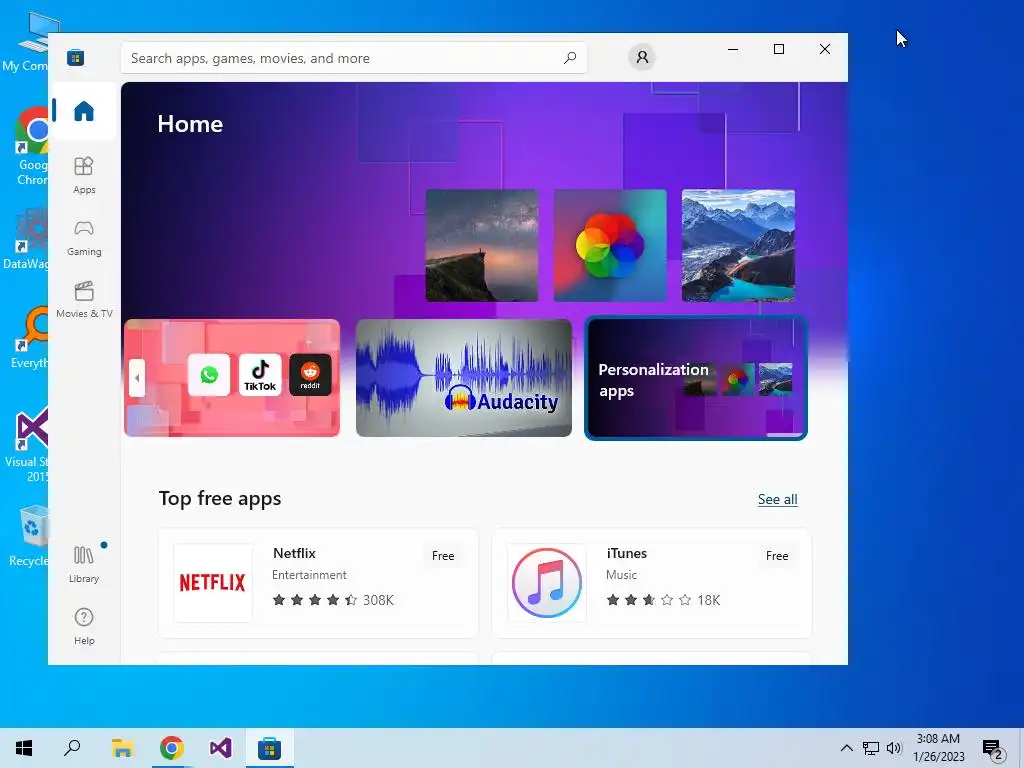
Task: Open the volume speaker tray icon
Action: coord(894,748)
